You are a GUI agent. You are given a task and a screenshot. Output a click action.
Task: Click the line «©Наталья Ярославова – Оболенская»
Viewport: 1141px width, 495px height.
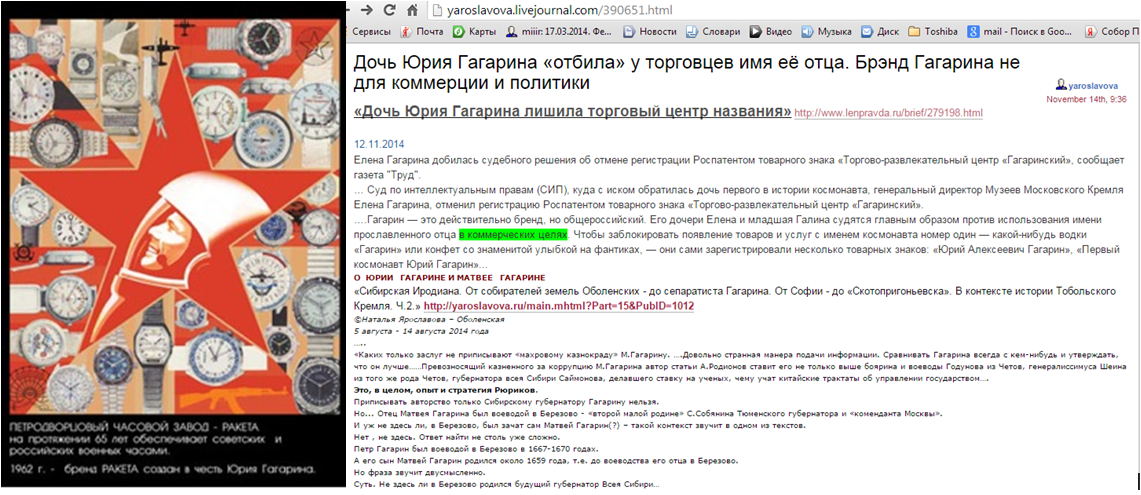(428, 320)
